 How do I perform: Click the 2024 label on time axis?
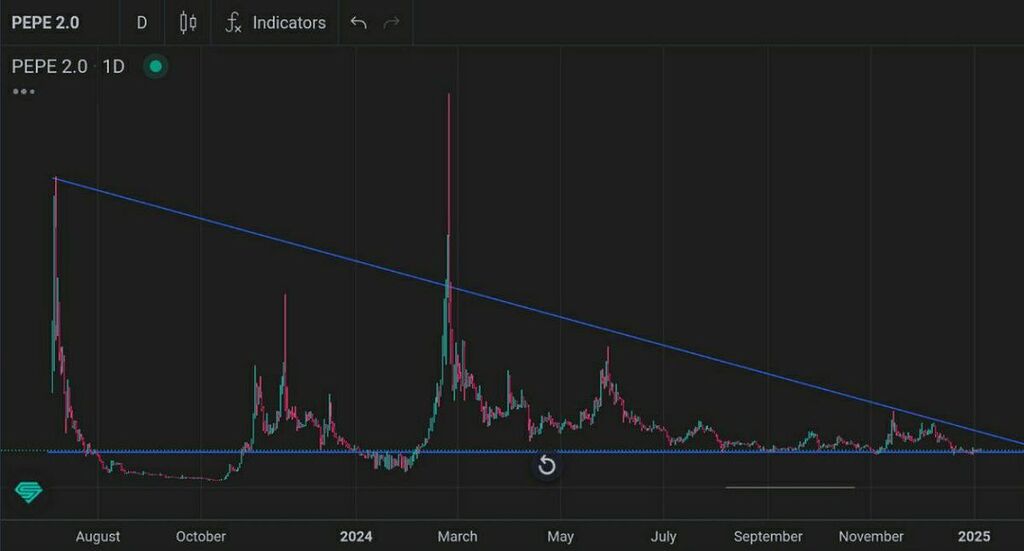coord(356,536)
